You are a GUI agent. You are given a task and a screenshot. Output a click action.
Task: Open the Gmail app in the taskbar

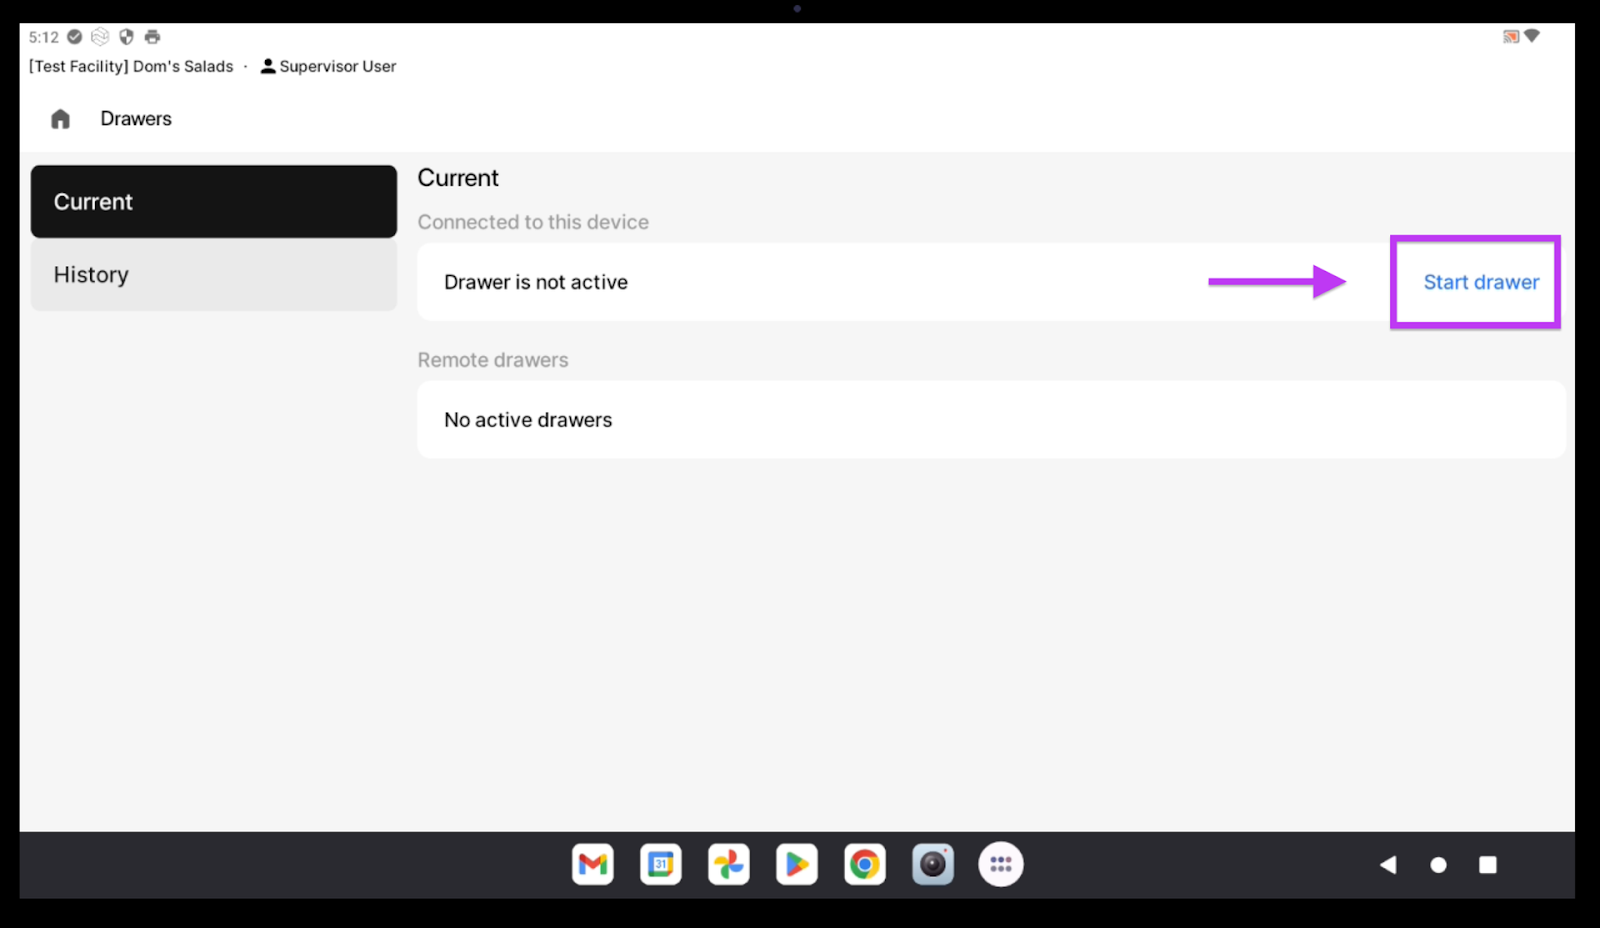(x=593, y=864)
